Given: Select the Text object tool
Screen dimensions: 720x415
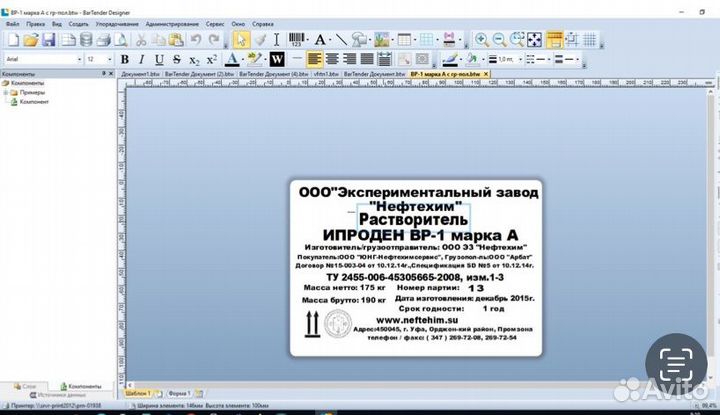Looking at the screenshot, I should click(320, 40).
